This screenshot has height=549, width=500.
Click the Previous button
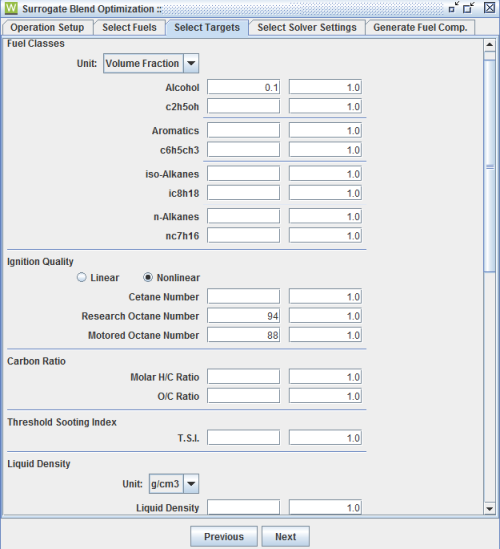click(224, 536)
